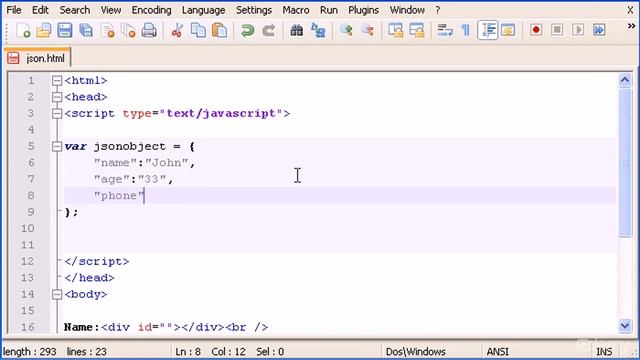Open the user-defined language dialog icon
Image resolution: width=640 pixels, height=360 pixels.
[x=508, y=31]
